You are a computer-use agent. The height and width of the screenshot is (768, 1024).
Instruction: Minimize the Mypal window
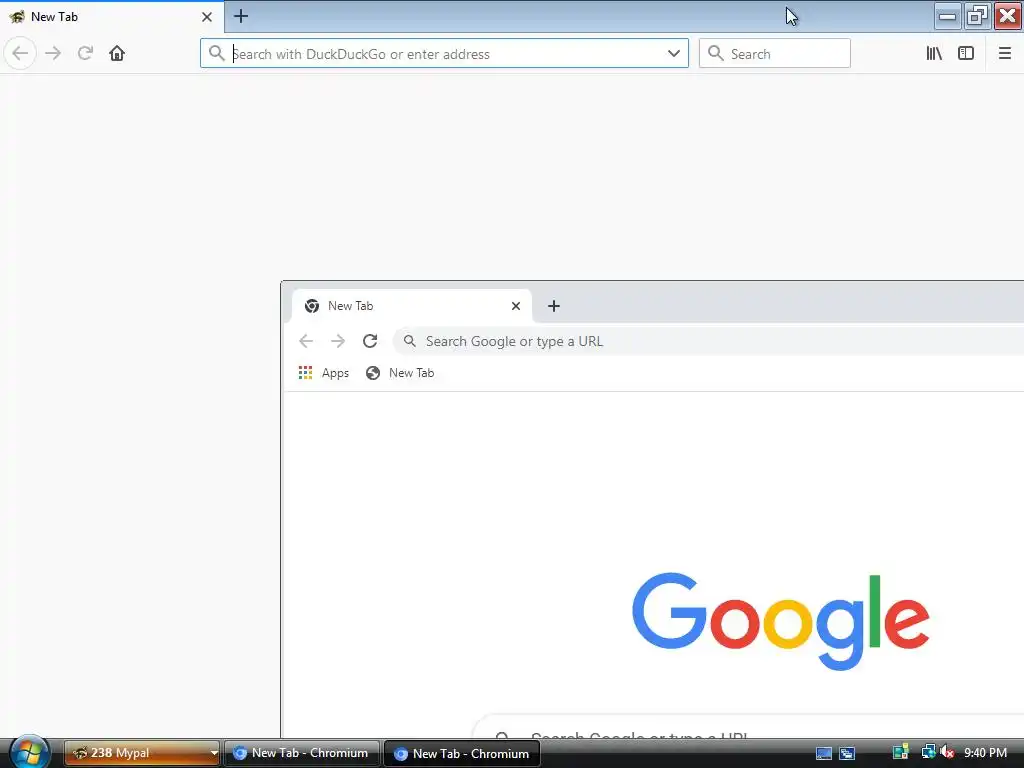[947, 16]
